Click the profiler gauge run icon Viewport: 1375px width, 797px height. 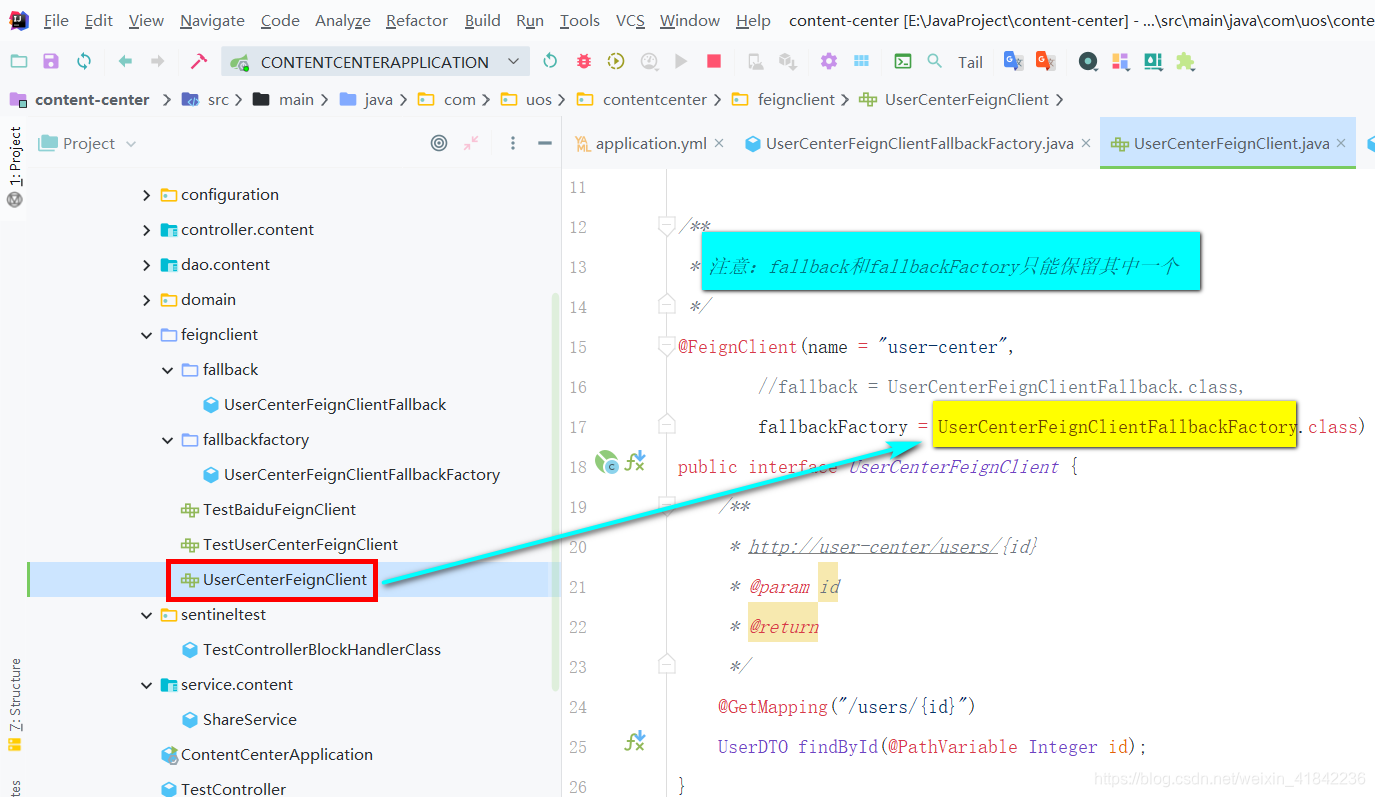(x=649, y=62)
